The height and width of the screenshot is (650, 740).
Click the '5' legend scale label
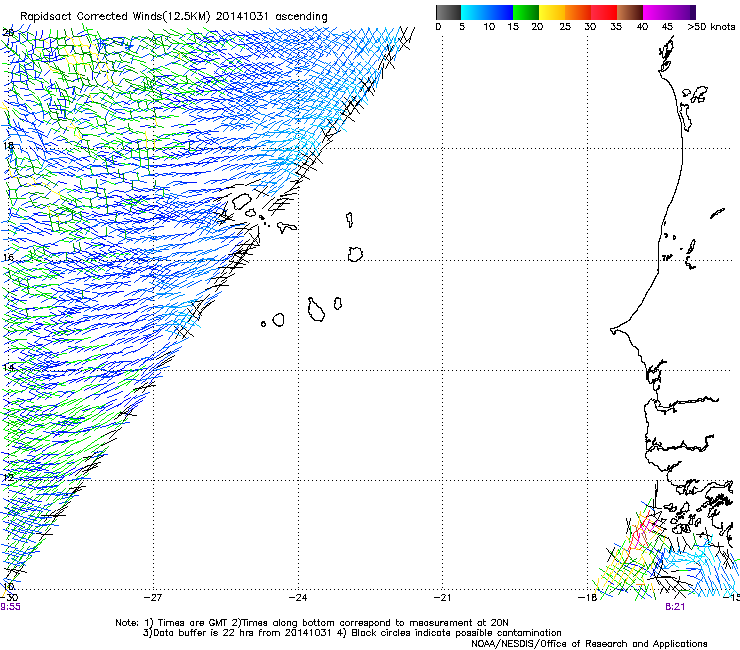click(462, 27)
